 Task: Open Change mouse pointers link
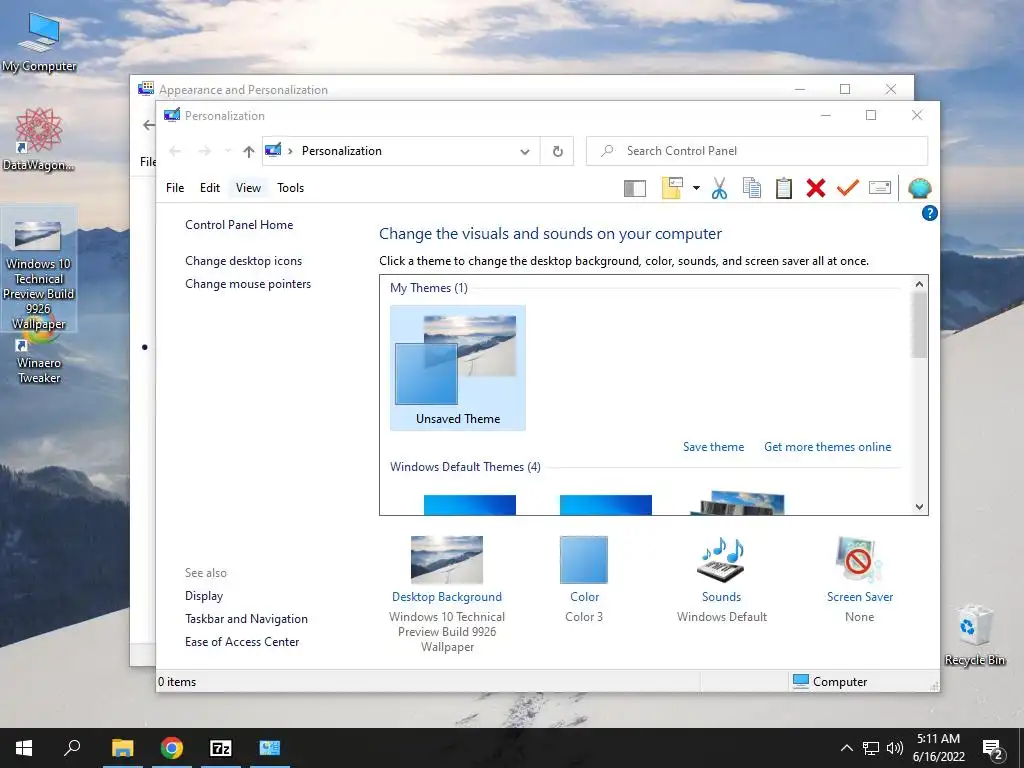pyautogui.click(x=248, y=284)
